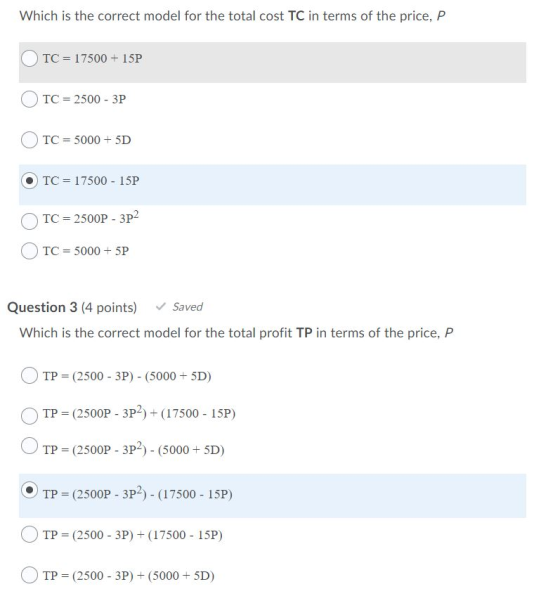This screenshot has height=589, width=560.
Task: Click the label text TC = 17500 + 15P
Action: pos(92,59)
